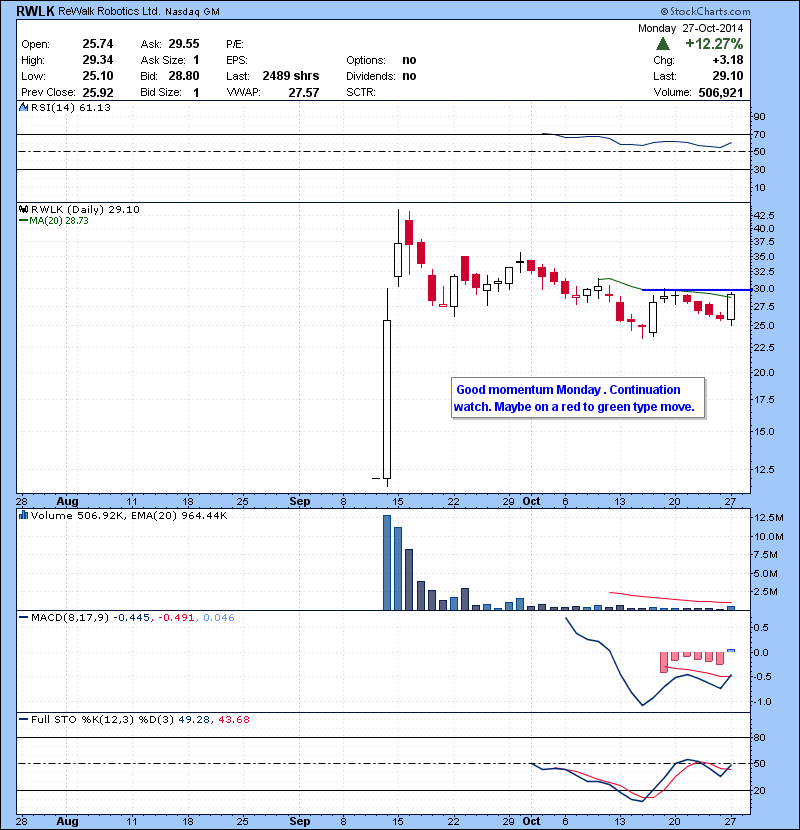Screen dimensions: 800x830
Task: Click the Dividends: no entry
Action: point(381,76)
